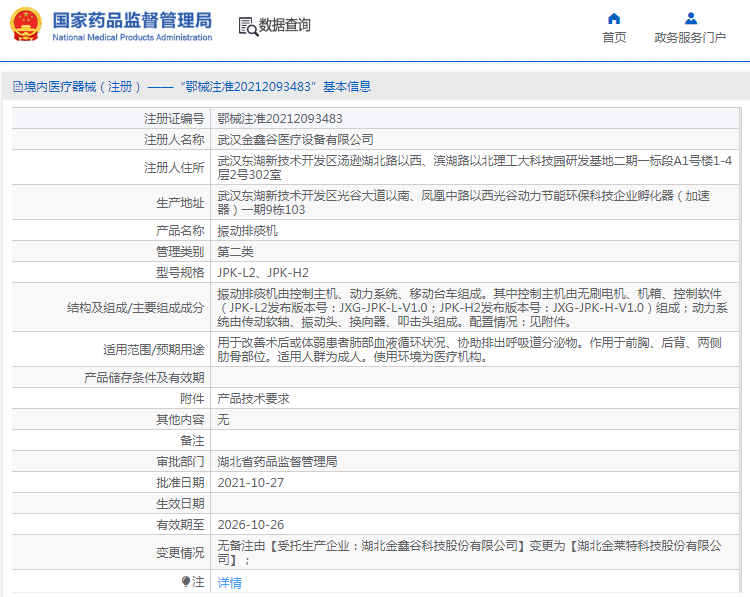The image size is (750, 597).
Task: Select registrant name 武汉金鑫谷医疗设备有限公司
Action: (x=295, y=140)
